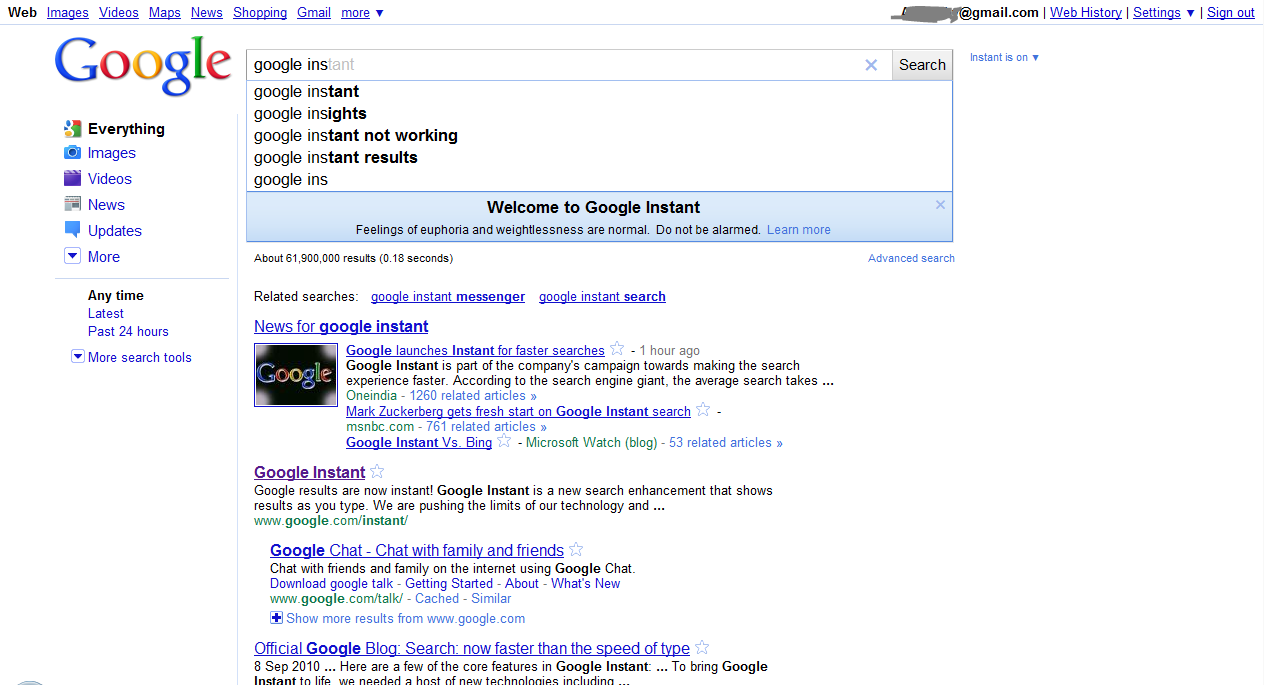Open 'News for google instant' heading link
The width and height of the screenshot is (1264, 685).
tap(341, 326)
